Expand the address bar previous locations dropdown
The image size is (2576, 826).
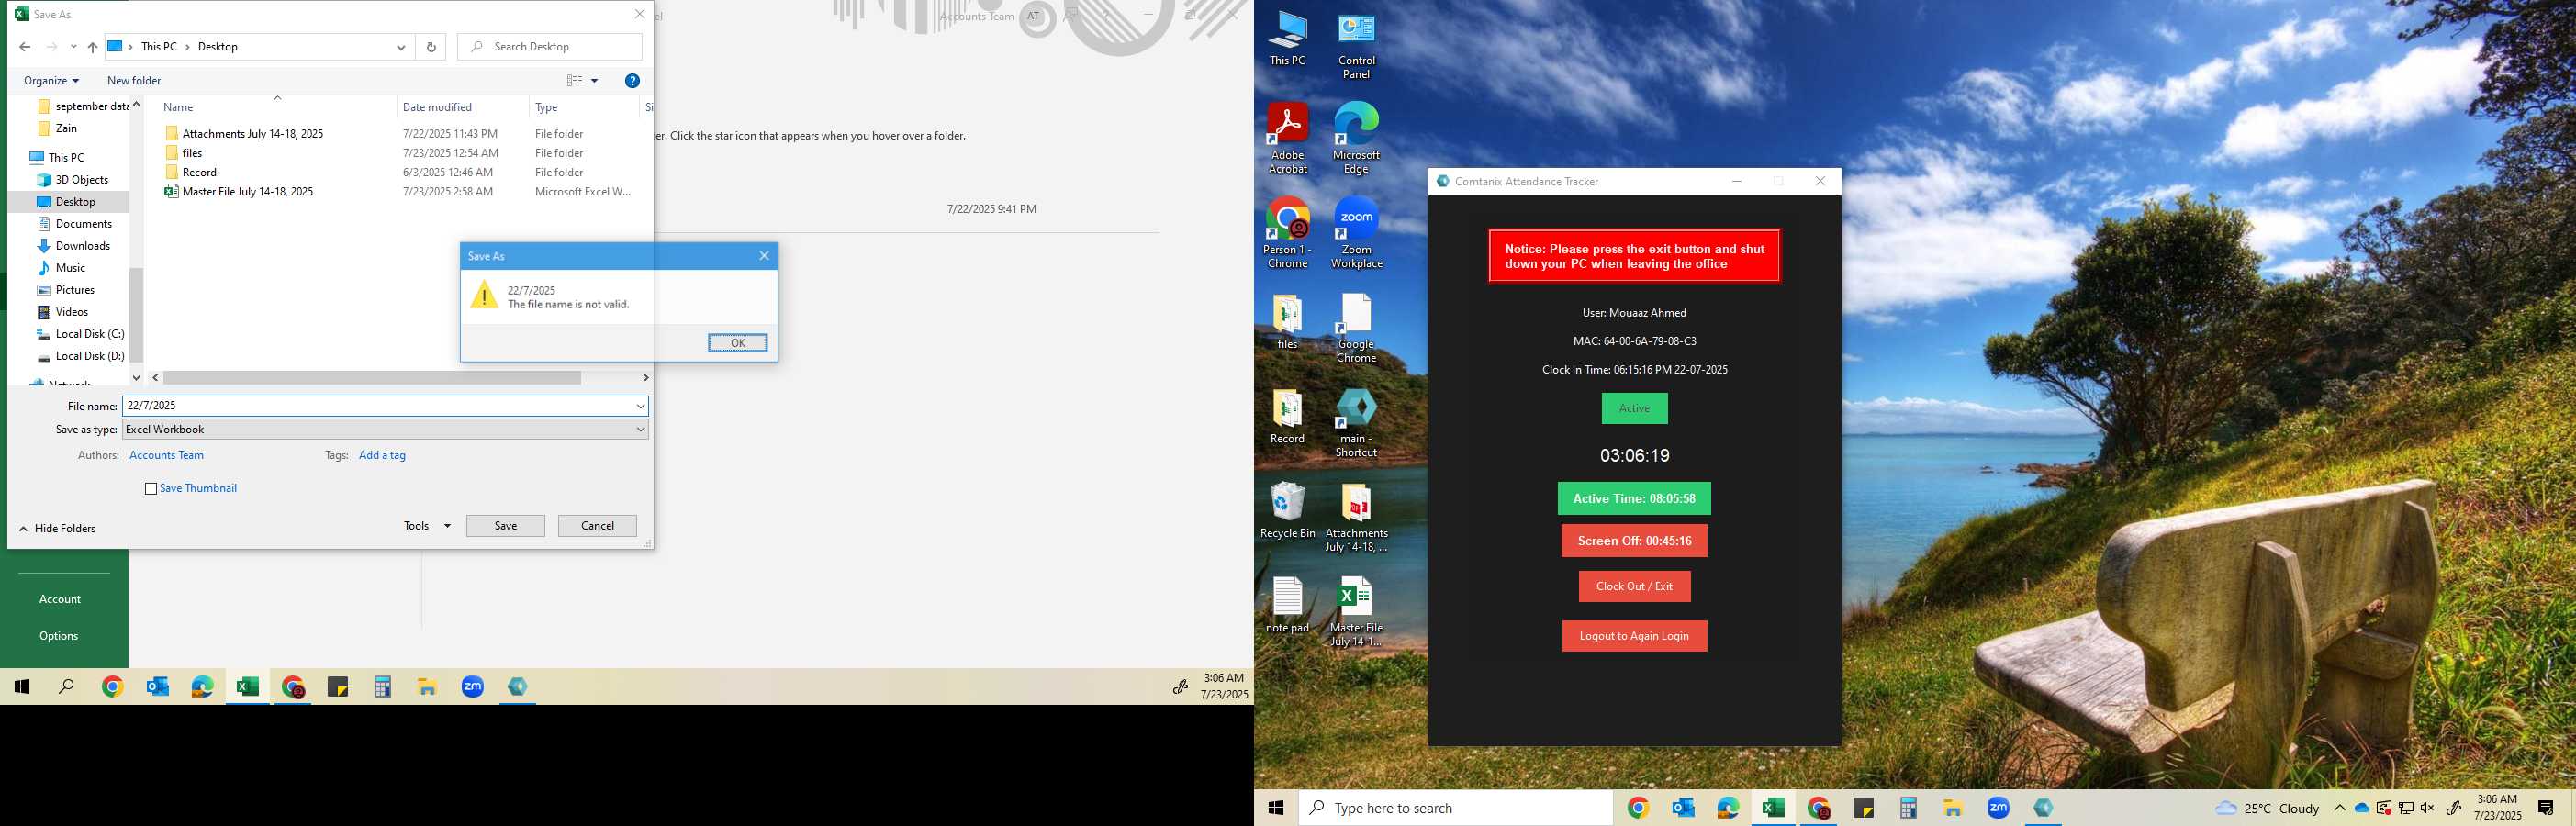[x=401, y=47]
